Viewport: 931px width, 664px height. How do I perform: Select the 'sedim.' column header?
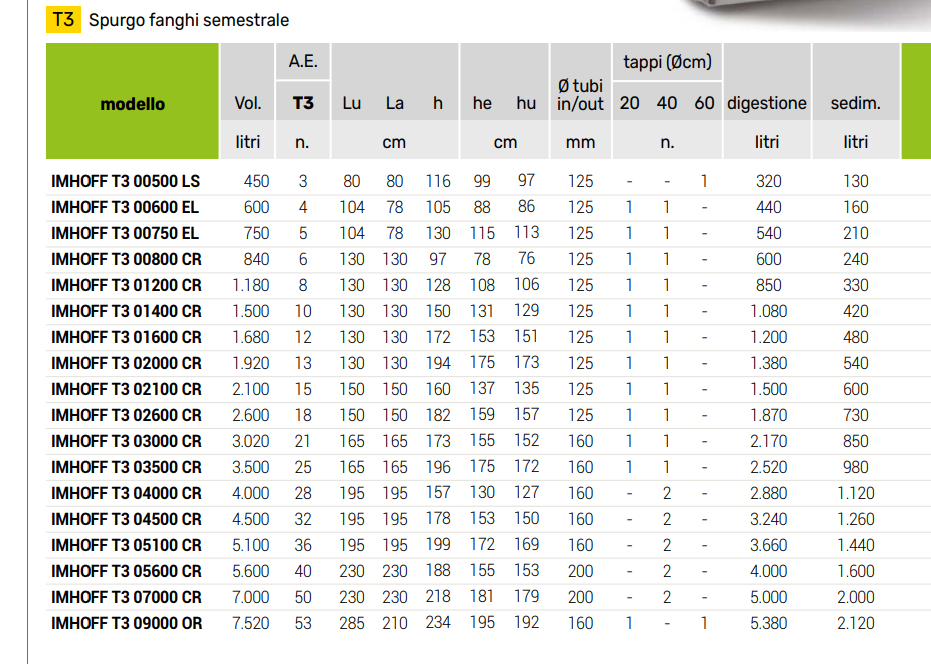click(x=855, y=103)
